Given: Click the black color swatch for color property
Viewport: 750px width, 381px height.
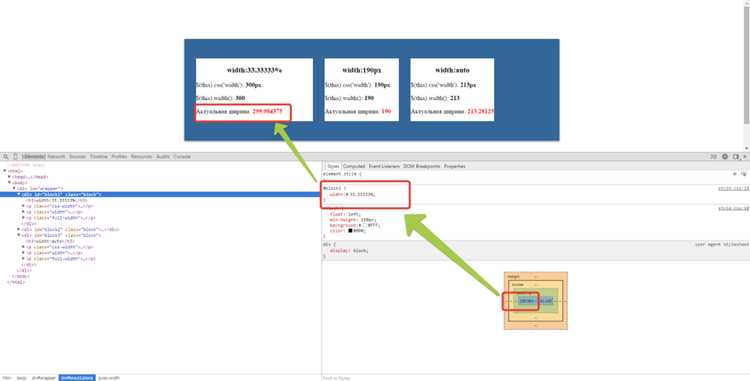Looking at the screenshot, I should [x=350, y=230].
